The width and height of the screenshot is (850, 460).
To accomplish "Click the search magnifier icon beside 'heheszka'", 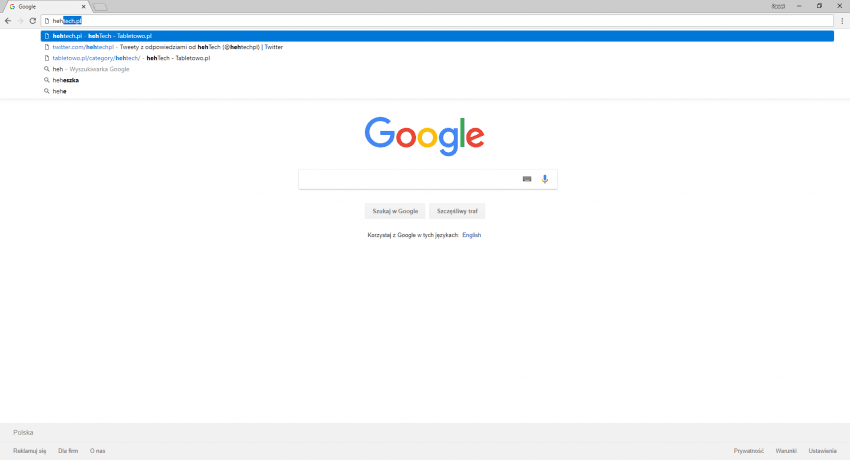I will point(47,80).
